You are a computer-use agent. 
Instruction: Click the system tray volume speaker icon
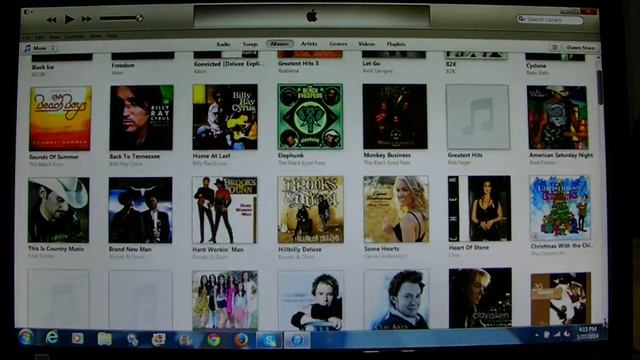click(567, 334)
